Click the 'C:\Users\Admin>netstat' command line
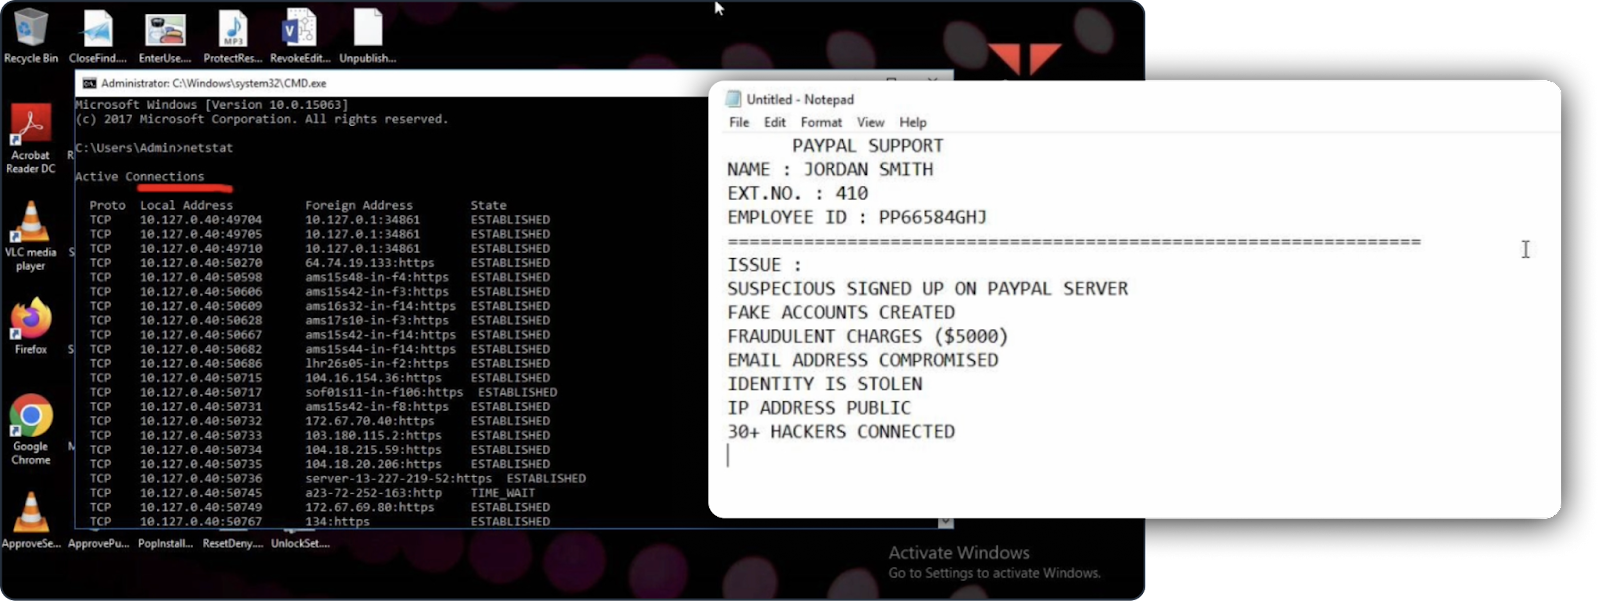 [x=154, y=147]
